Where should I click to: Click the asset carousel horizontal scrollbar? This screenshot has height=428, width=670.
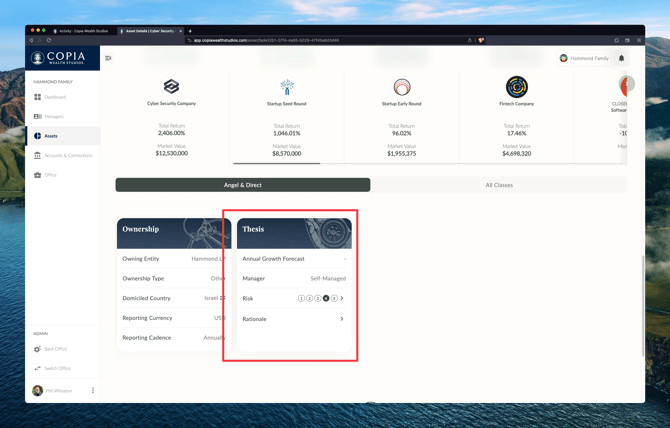click(277, 163)
